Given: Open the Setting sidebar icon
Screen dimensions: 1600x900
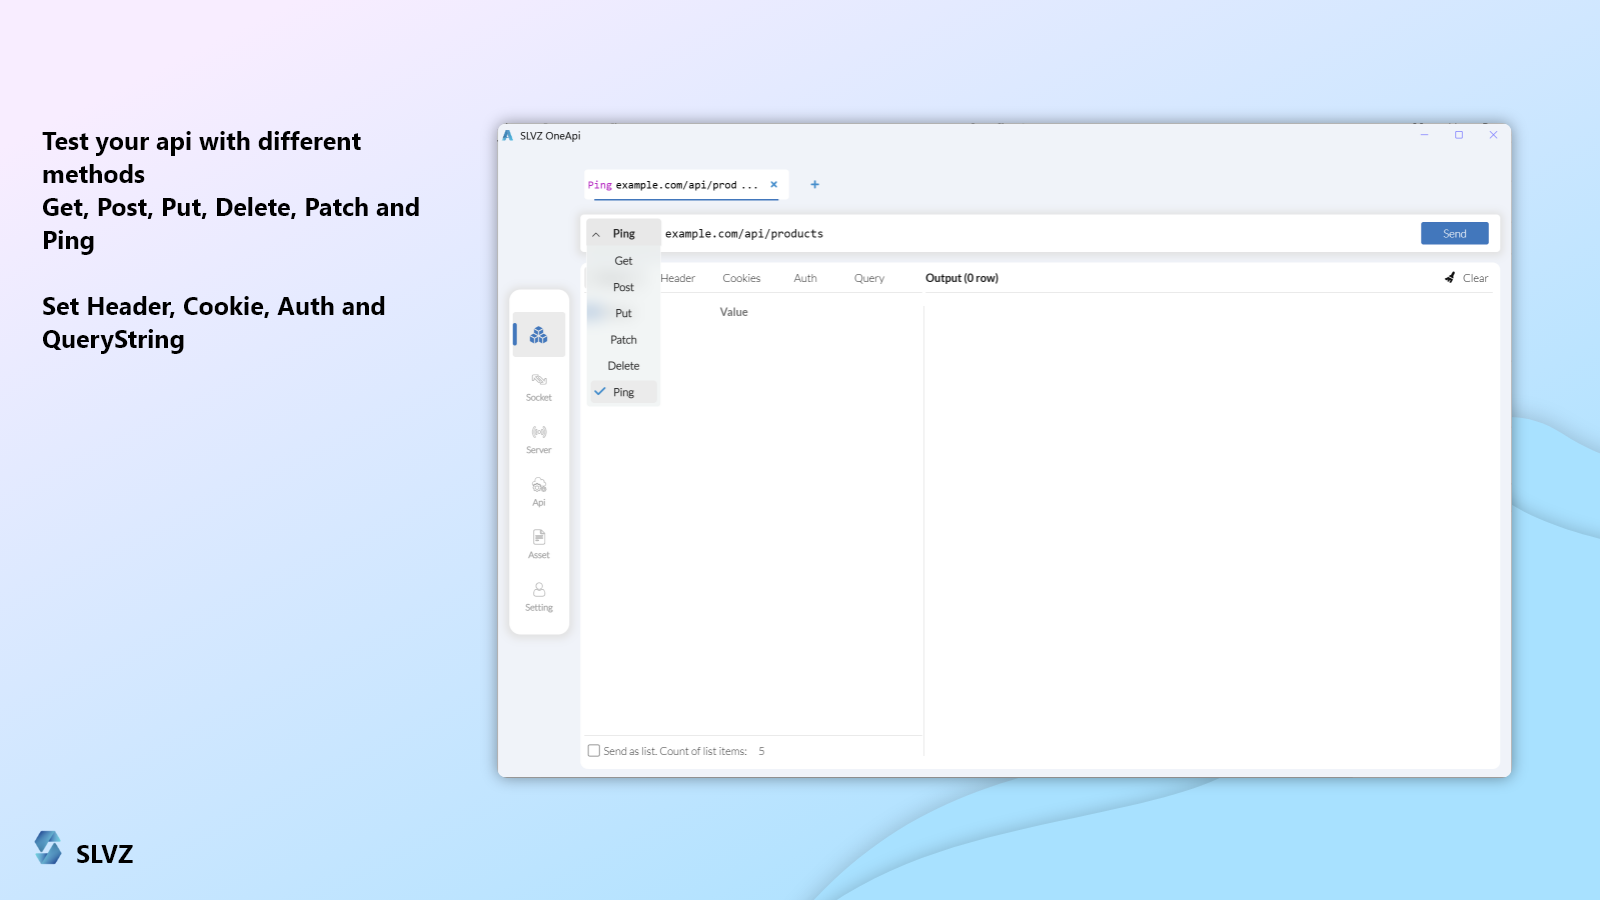Looking at the screenshot, I should click(x=539, y=597).
